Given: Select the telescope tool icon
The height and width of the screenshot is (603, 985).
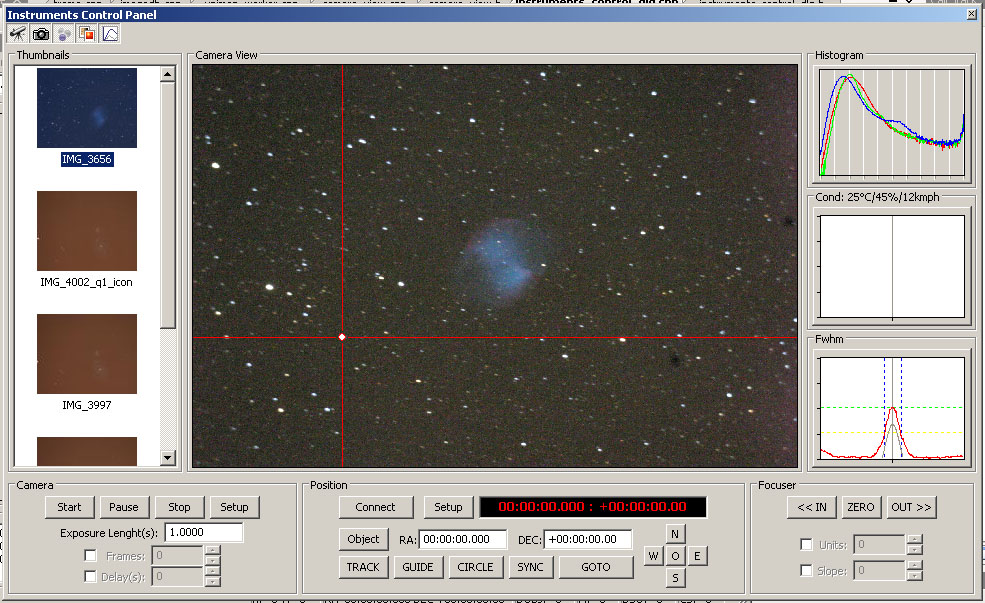Looking at the screenshot, I should pyautogui.click(x=18, y=34).
